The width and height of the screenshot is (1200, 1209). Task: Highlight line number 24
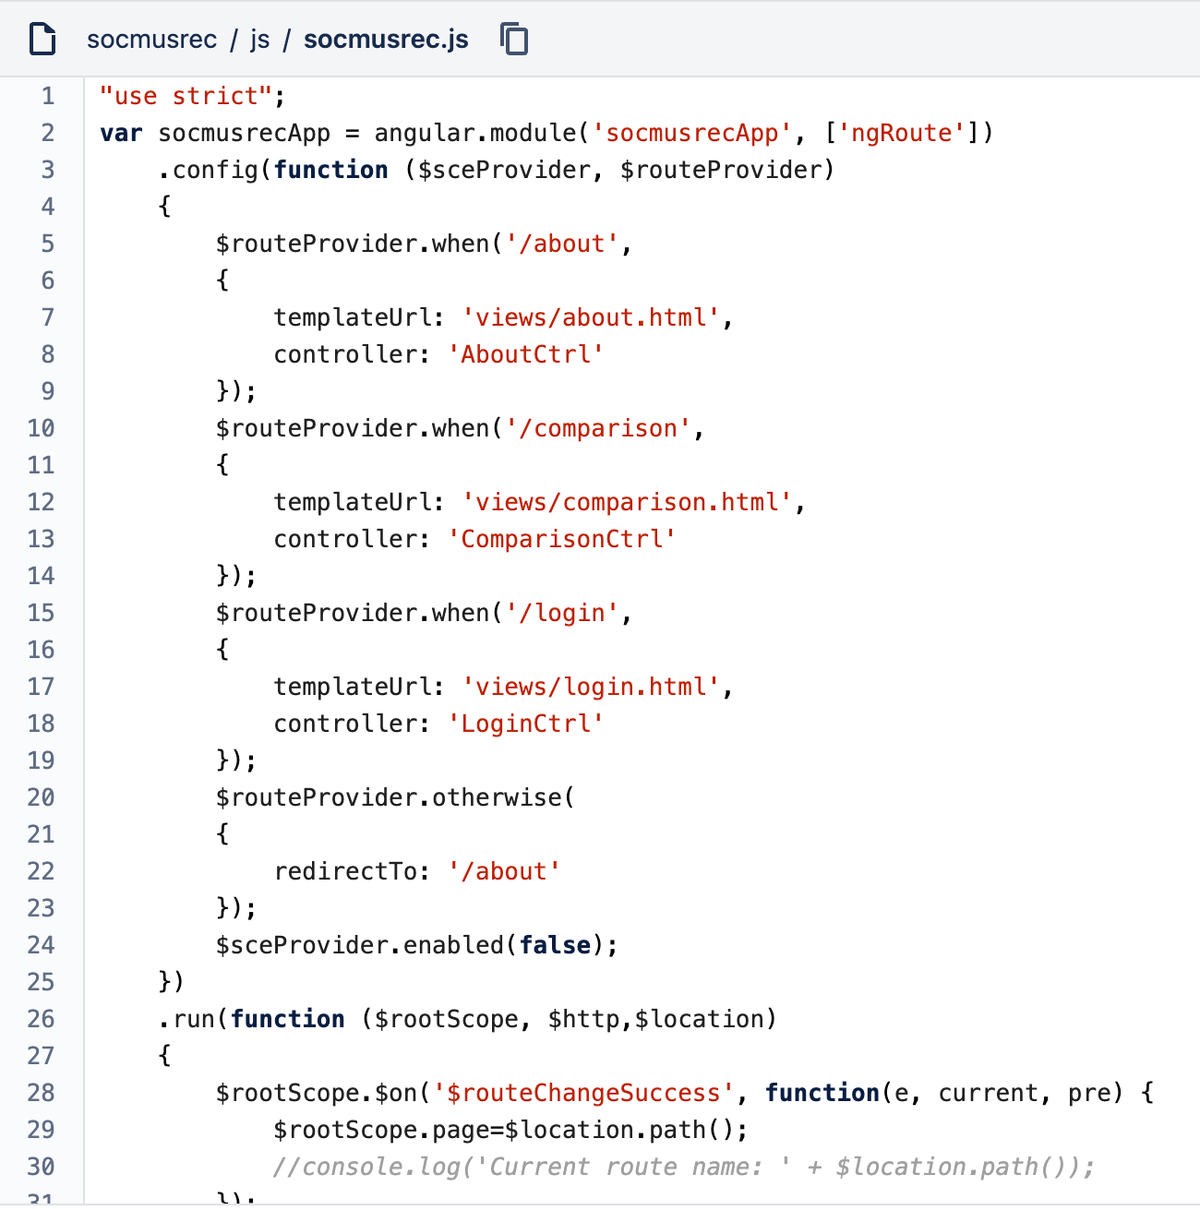[41, 945]
